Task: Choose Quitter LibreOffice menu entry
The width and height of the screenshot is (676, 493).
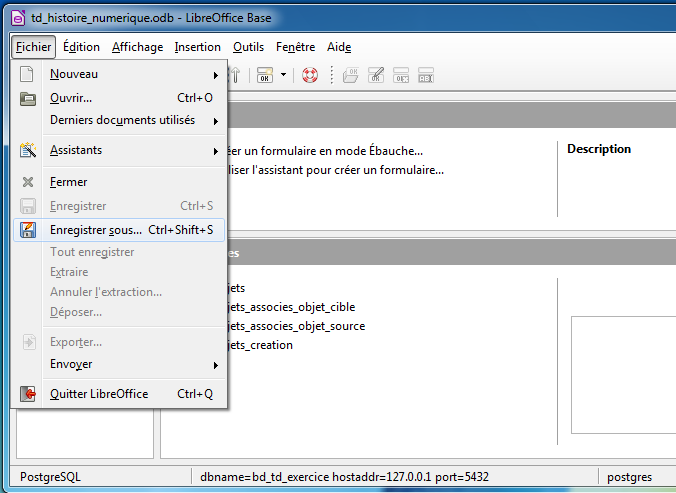Action: coord(119,394)
